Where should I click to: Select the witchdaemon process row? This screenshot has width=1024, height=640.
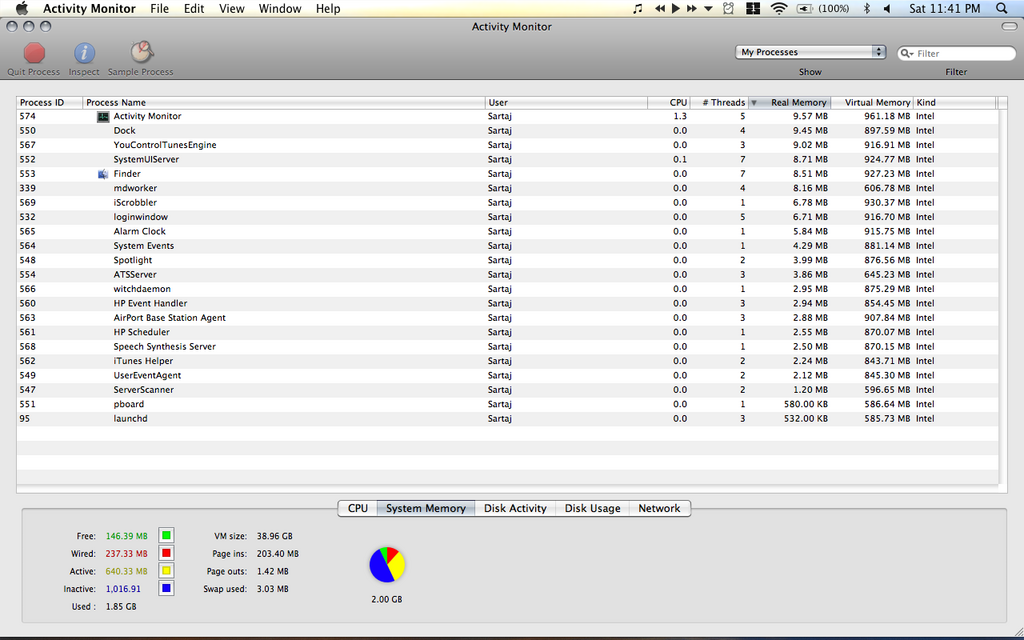[x=507, y=289]
